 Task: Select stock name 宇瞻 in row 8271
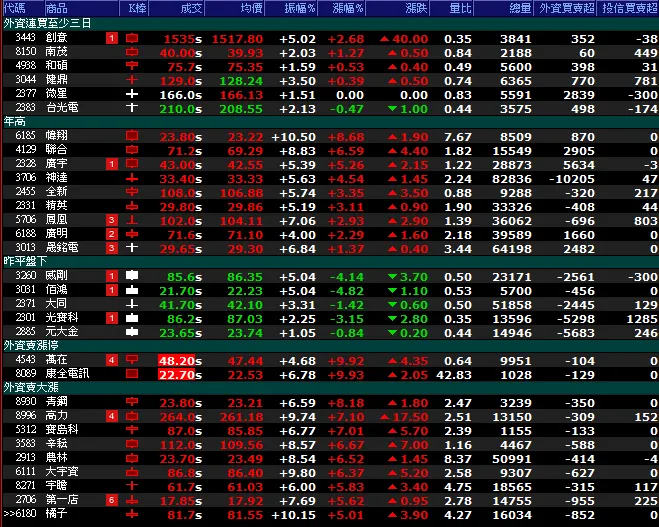pos(56,485)
